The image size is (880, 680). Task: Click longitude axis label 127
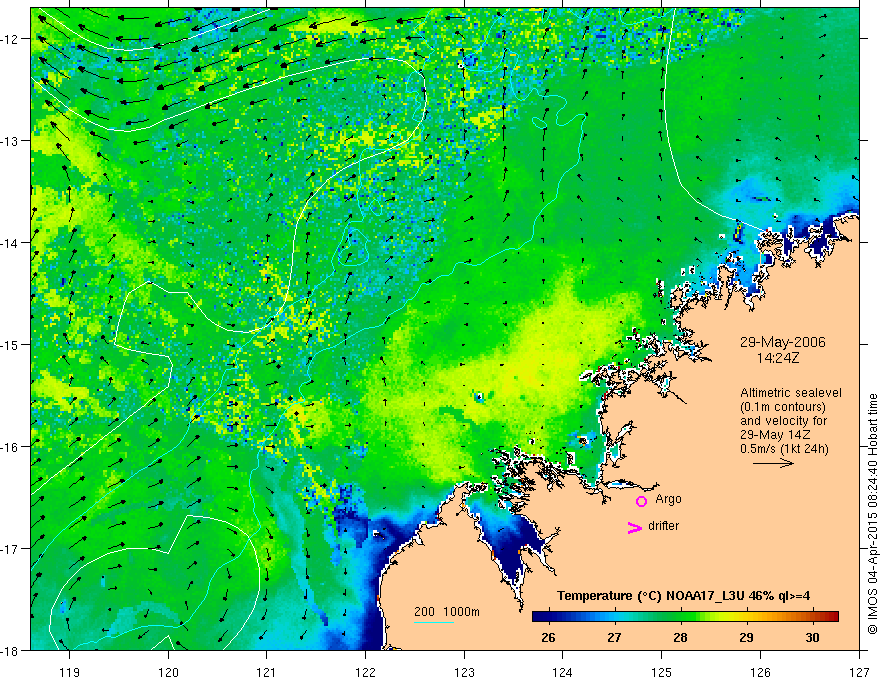pos(859,672)
